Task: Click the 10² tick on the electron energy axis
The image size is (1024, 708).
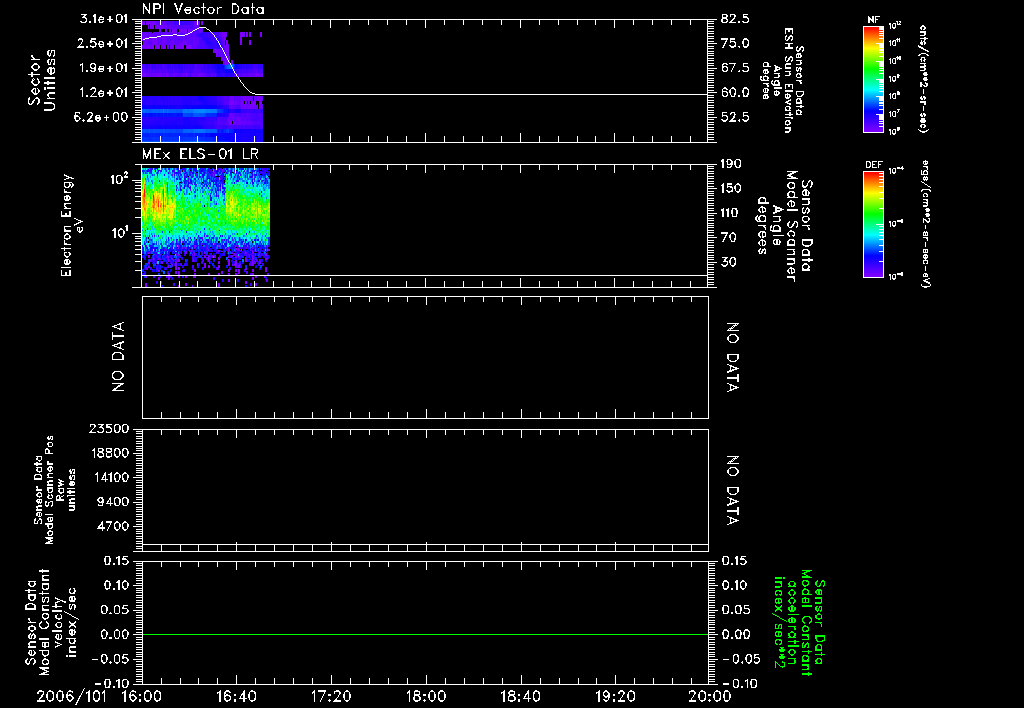Action: click(119, 178)
